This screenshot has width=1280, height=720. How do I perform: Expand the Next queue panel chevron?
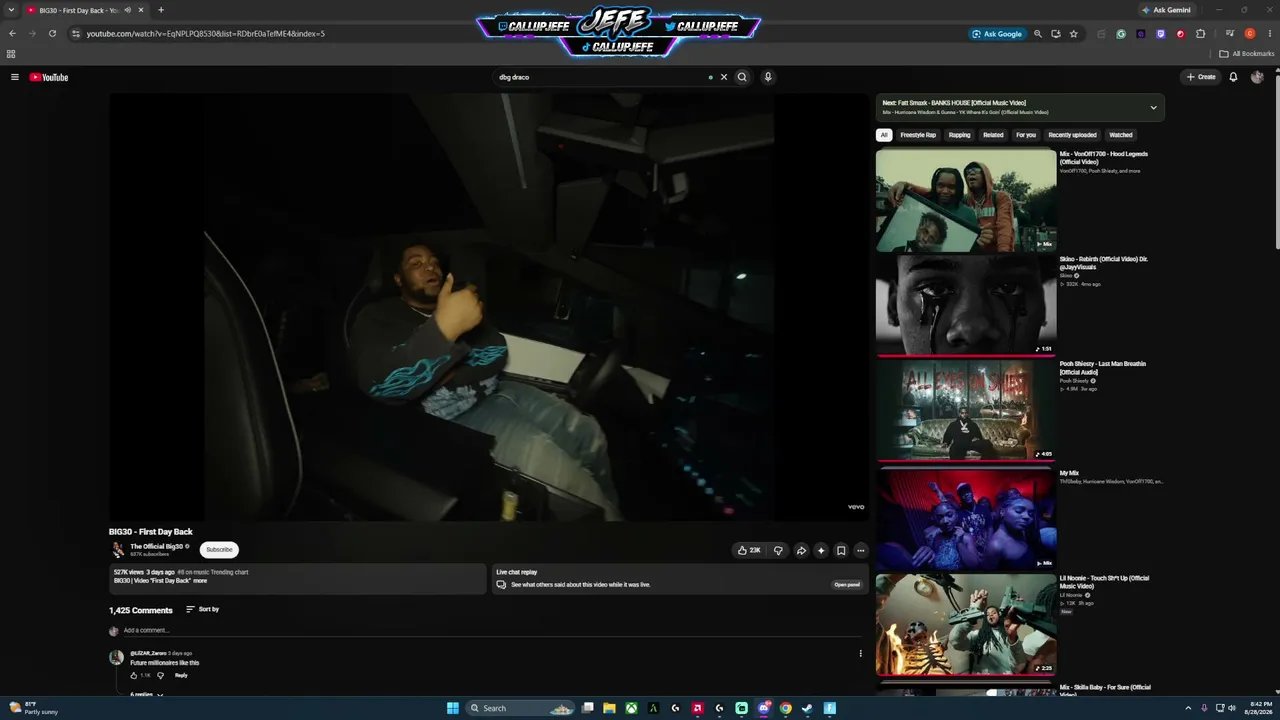[x=1153, y=108]
